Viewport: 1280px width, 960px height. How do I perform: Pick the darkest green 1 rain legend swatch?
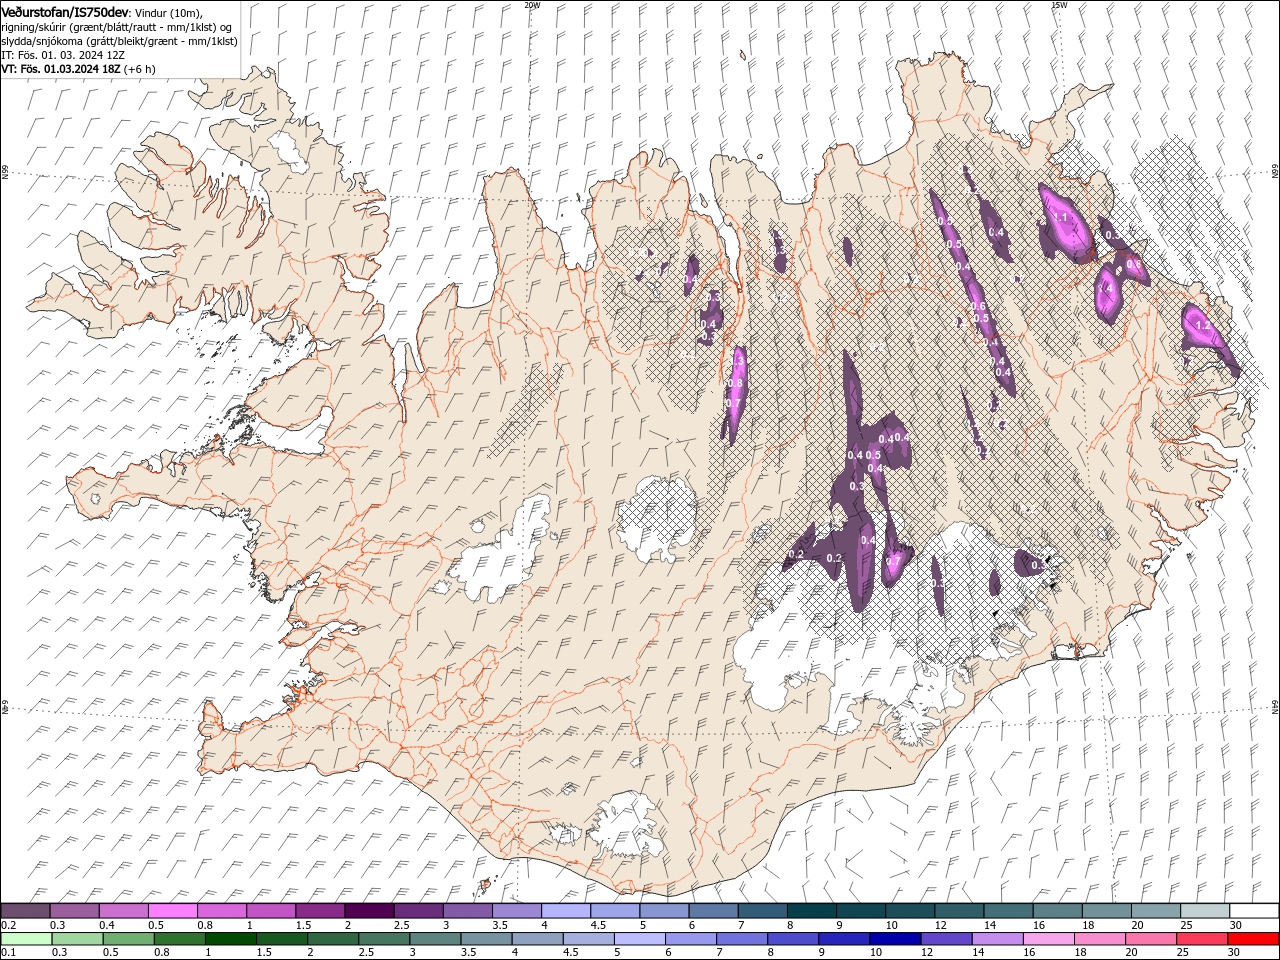click(x=230, y=939)
